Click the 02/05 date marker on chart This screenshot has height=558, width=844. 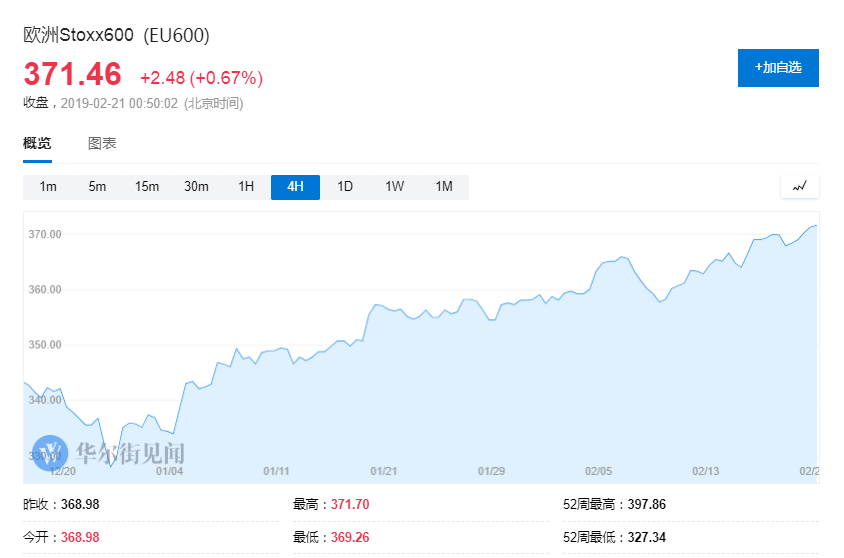(599, 471)
